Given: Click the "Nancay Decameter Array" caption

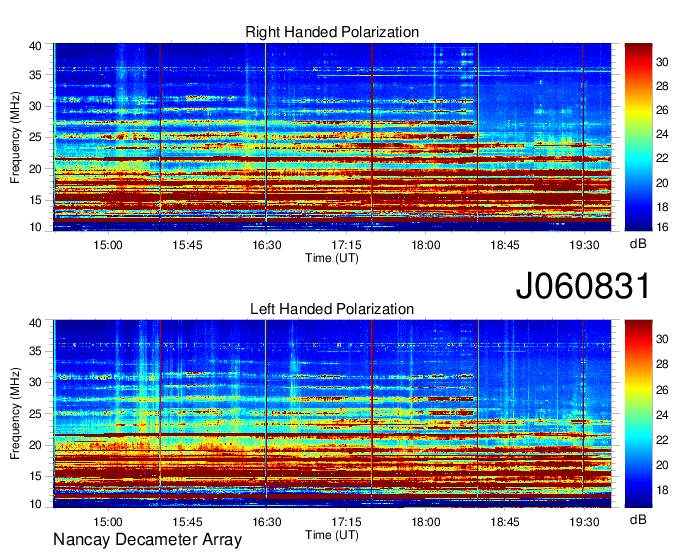Looking at the screenshot, I should click(147, 539).
